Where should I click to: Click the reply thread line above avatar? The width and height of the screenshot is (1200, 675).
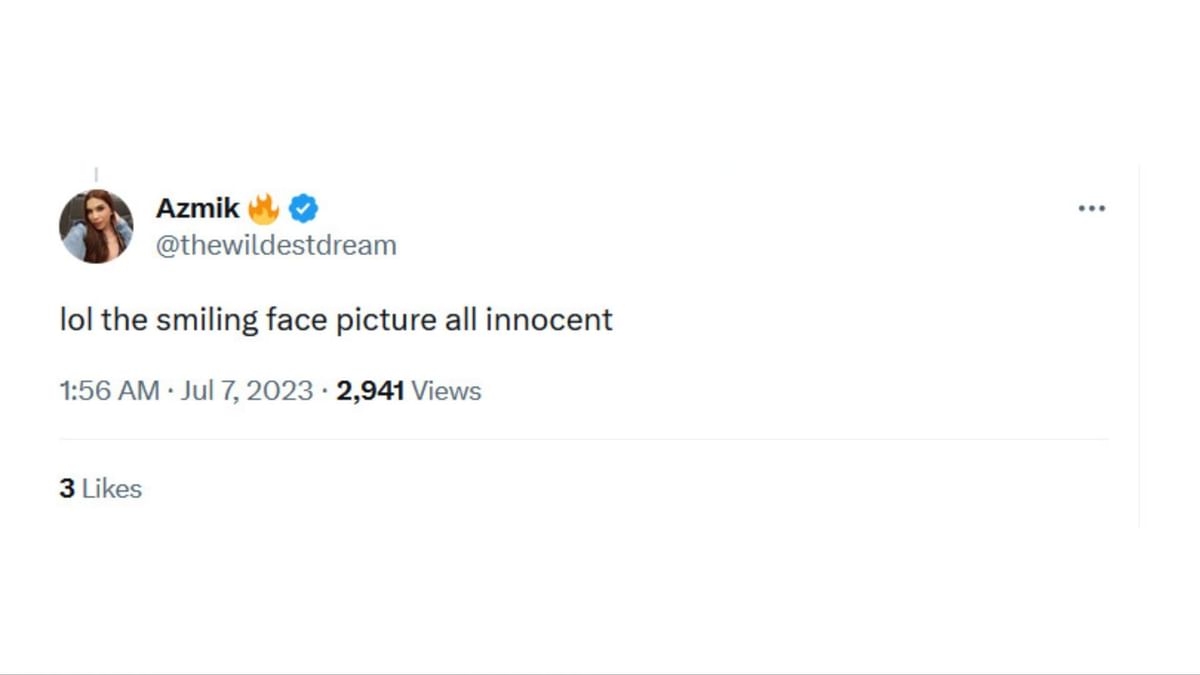[x=96, y=176]
